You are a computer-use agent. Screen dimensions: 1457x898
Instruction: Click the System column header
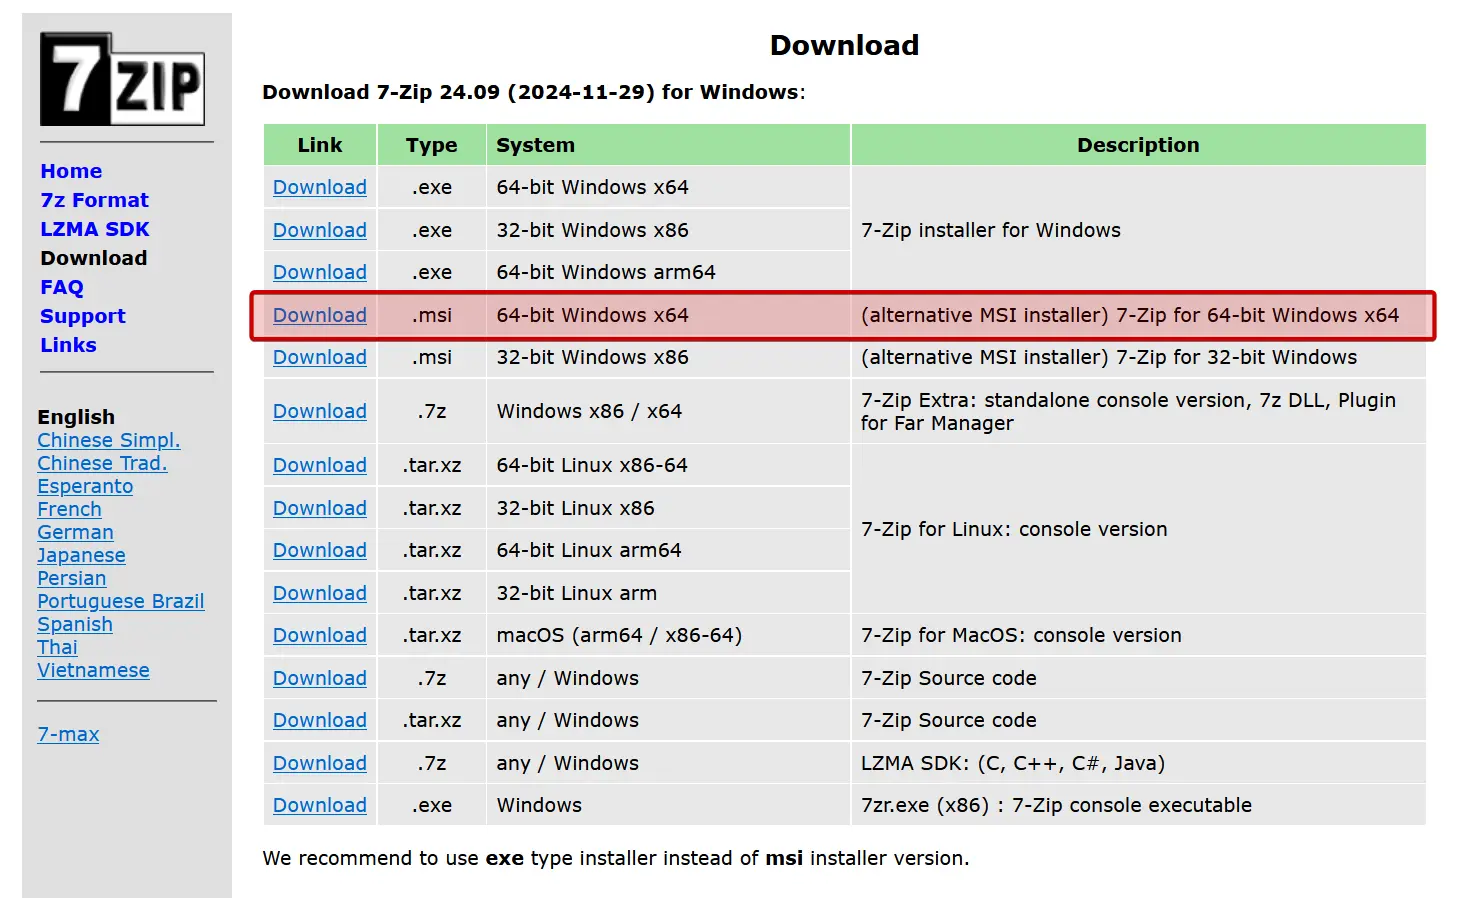coord(668,145)
